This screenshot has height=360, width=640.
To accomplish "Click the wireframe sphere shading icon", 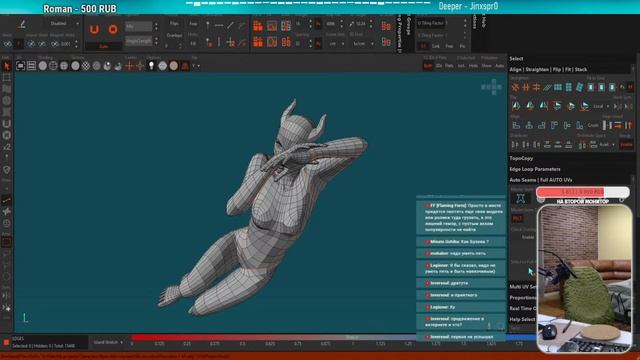I will (53, 66).
